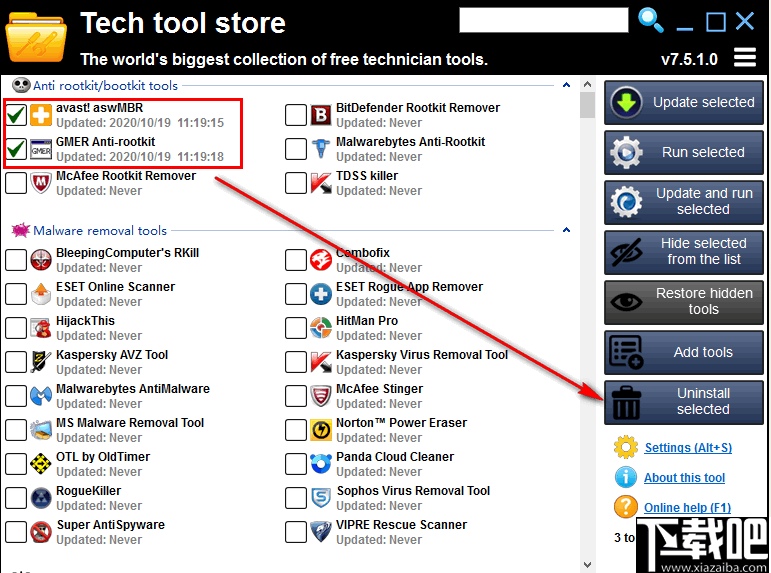Click Restore hidden tools button
The image size is (771, 573).
(683, 302)
